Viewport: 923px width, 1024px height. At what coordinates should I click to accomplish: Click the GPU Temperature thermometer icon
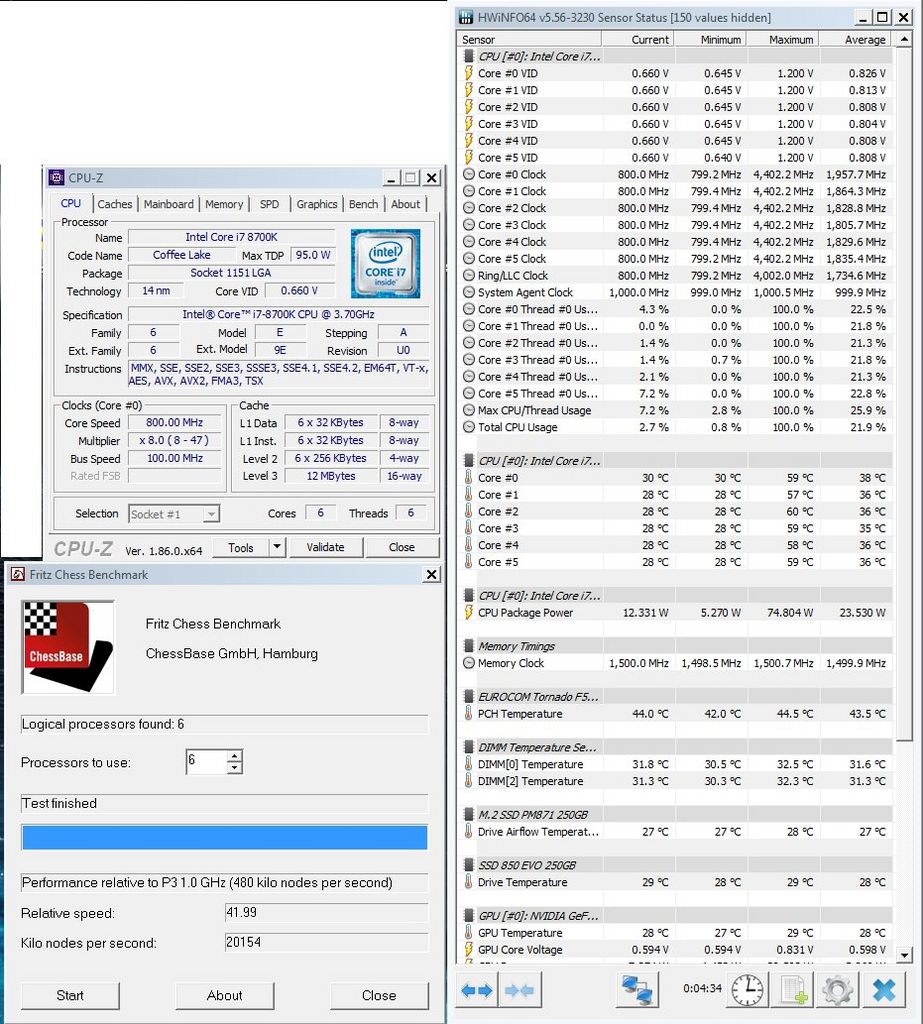[468, 933]
